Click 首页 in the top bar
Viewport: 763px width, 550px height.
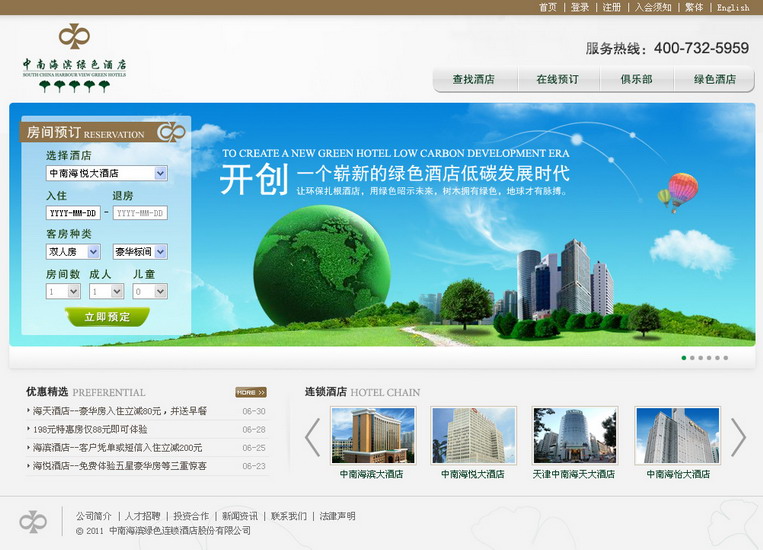click(547, 7)
